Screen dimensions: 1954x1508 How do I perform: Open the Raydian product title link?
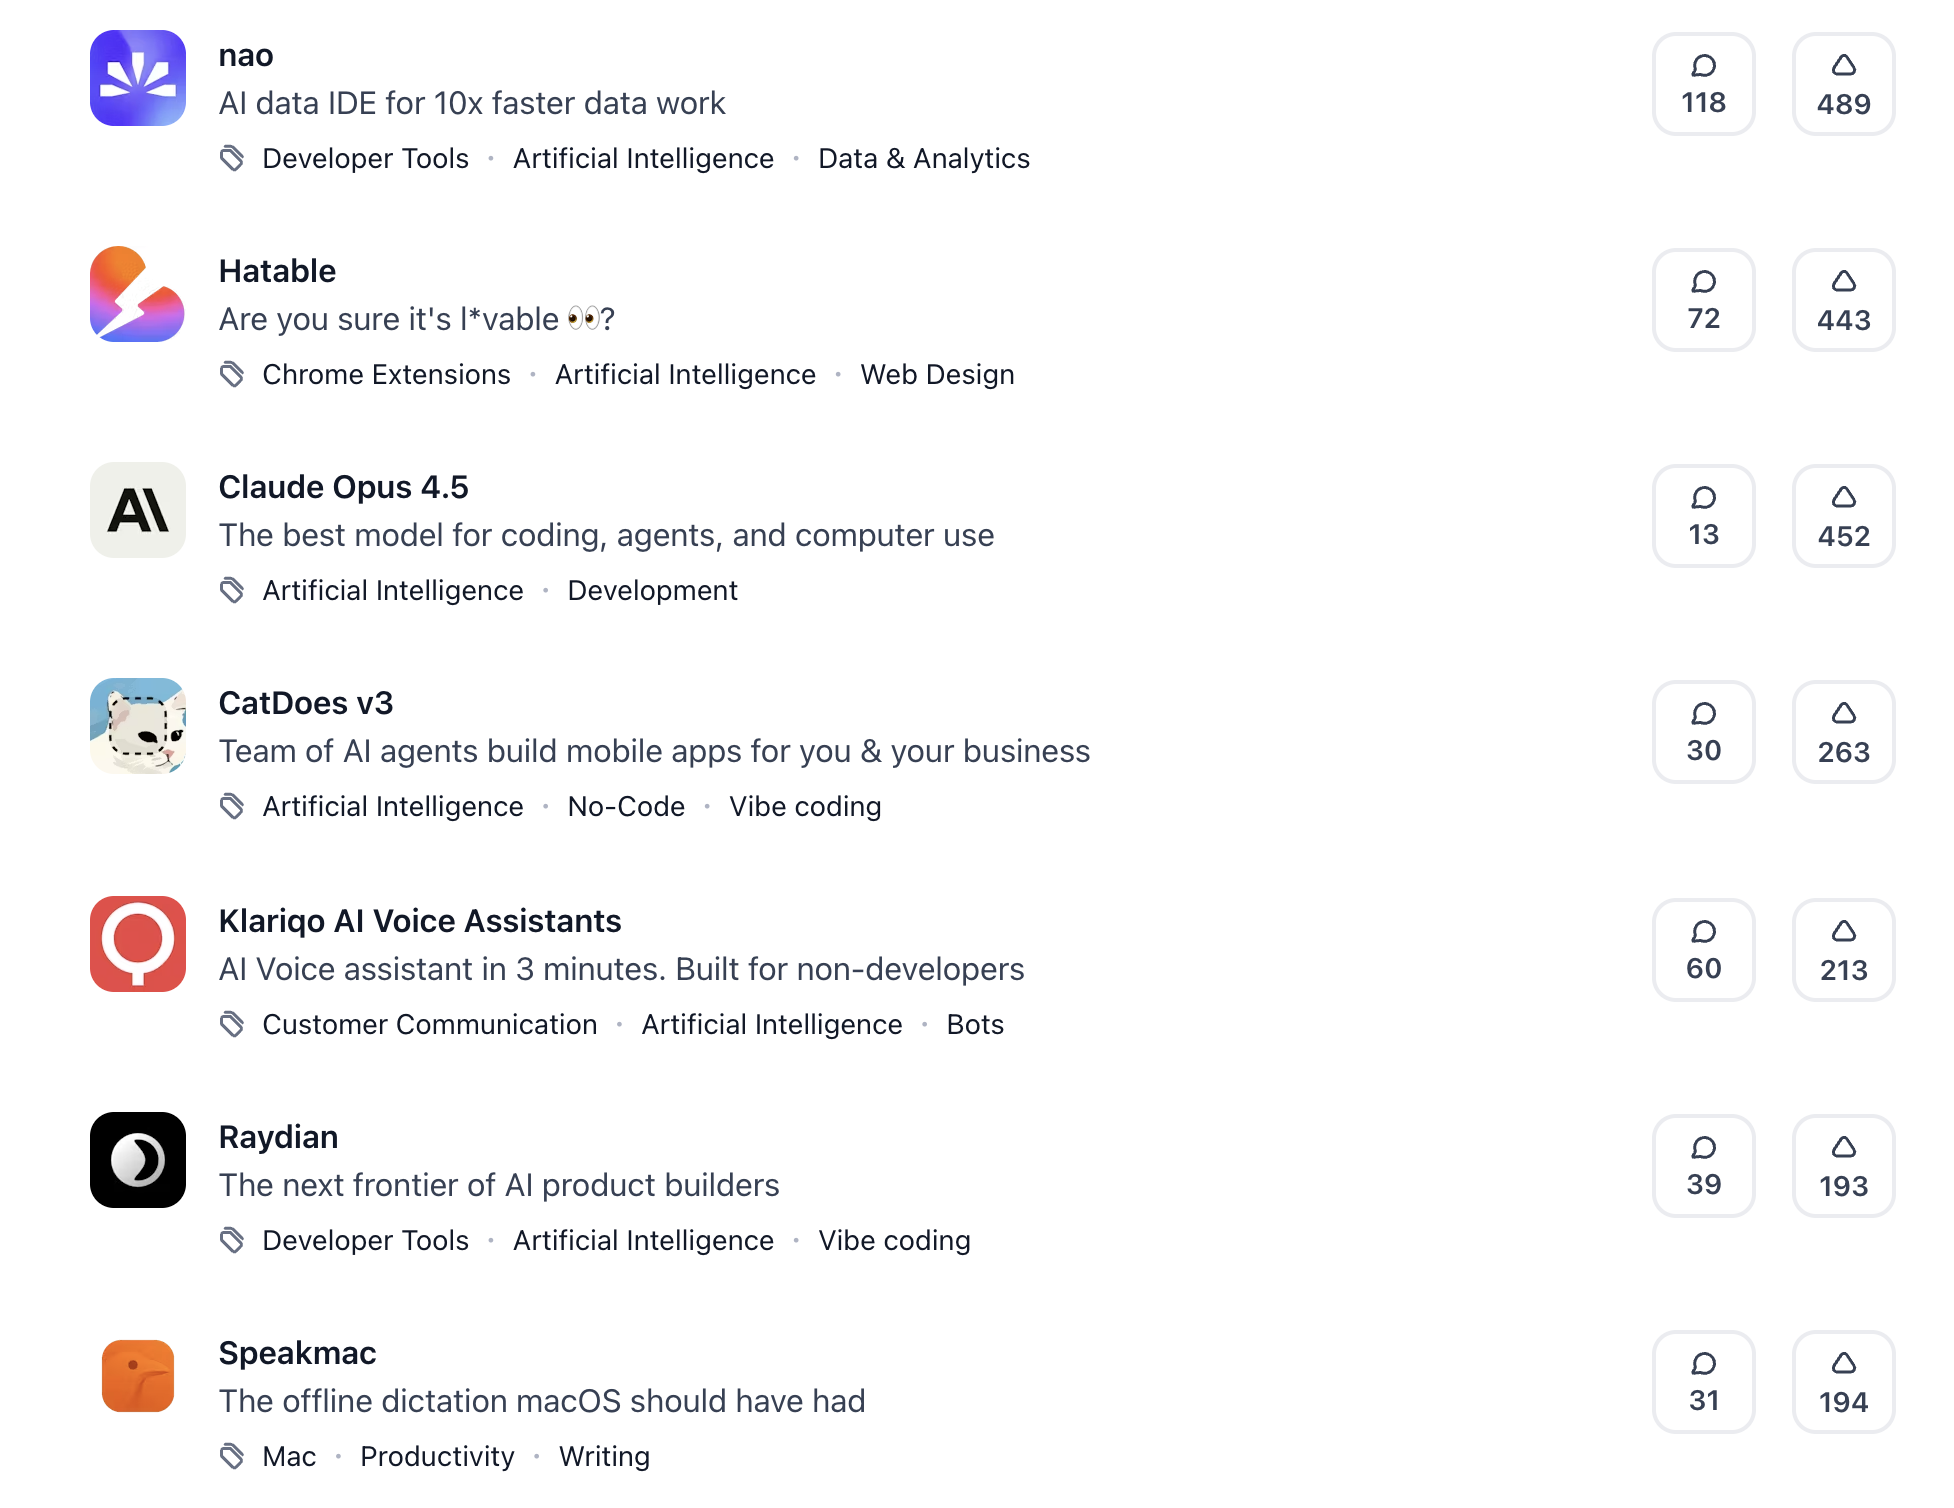(x=278, y=1137)
